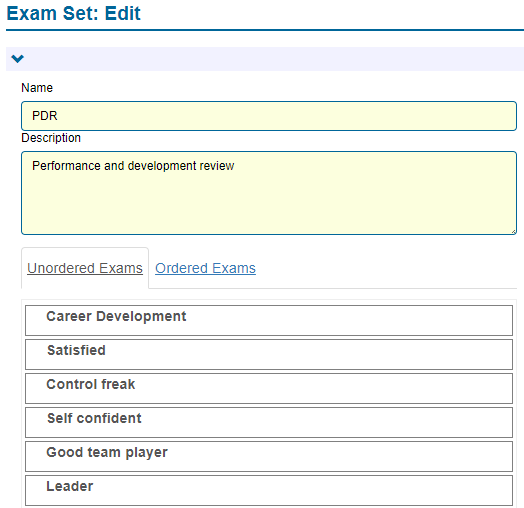Focus the Name field containing PDR

(269, 116)
